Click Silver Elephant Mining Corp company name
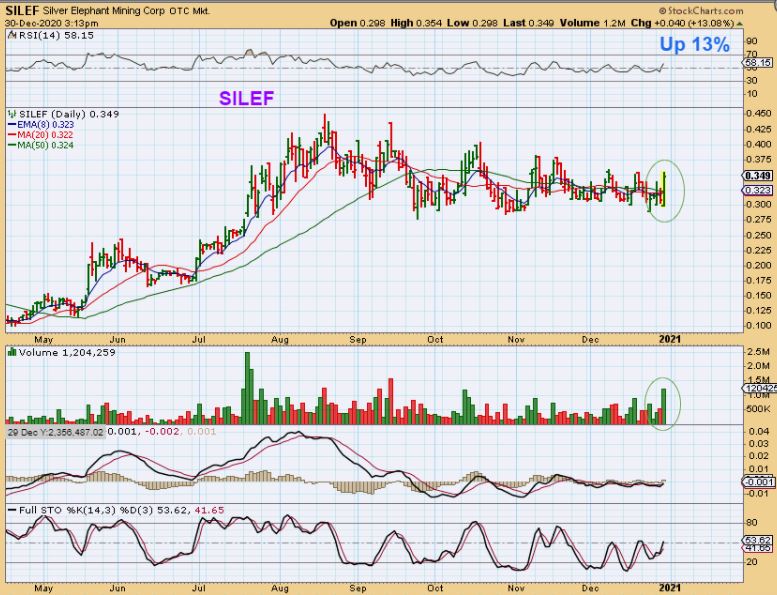The height and width of the screenshot is (595, 777). pyautogui.click(x=105, y=11)
